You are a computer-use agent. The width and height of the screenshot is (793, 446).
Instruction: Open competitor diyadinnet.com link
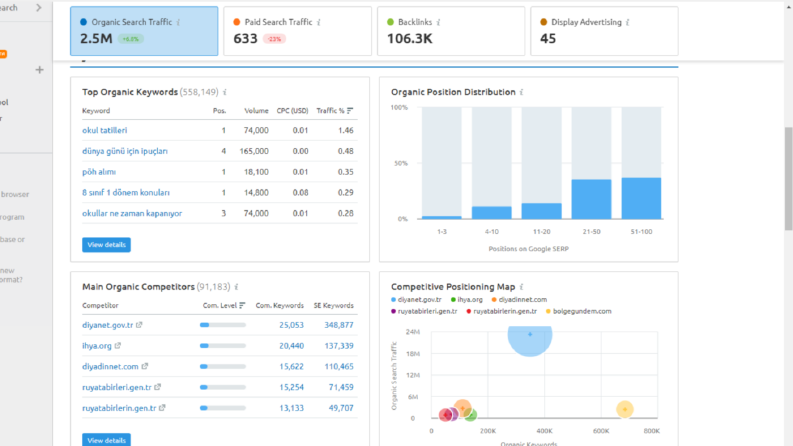[110, 367]
